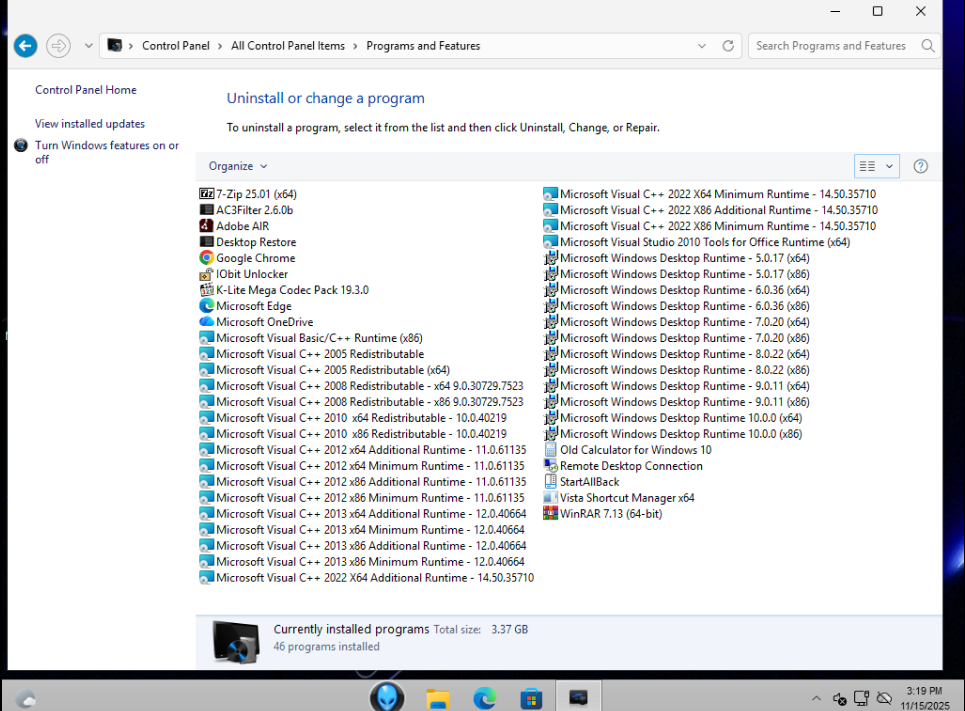The height and width of the screenshot is (711, 965).
Task: Open View installed updates link
Action: (90, 124)
